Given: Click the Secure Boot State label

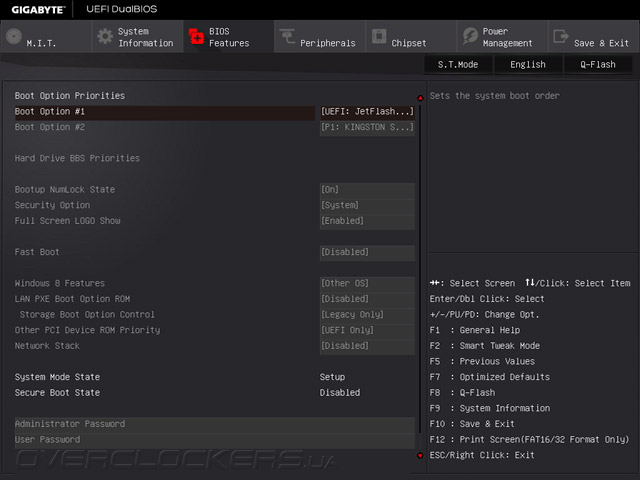Looking at the screenshot, I should pos(57,393).
